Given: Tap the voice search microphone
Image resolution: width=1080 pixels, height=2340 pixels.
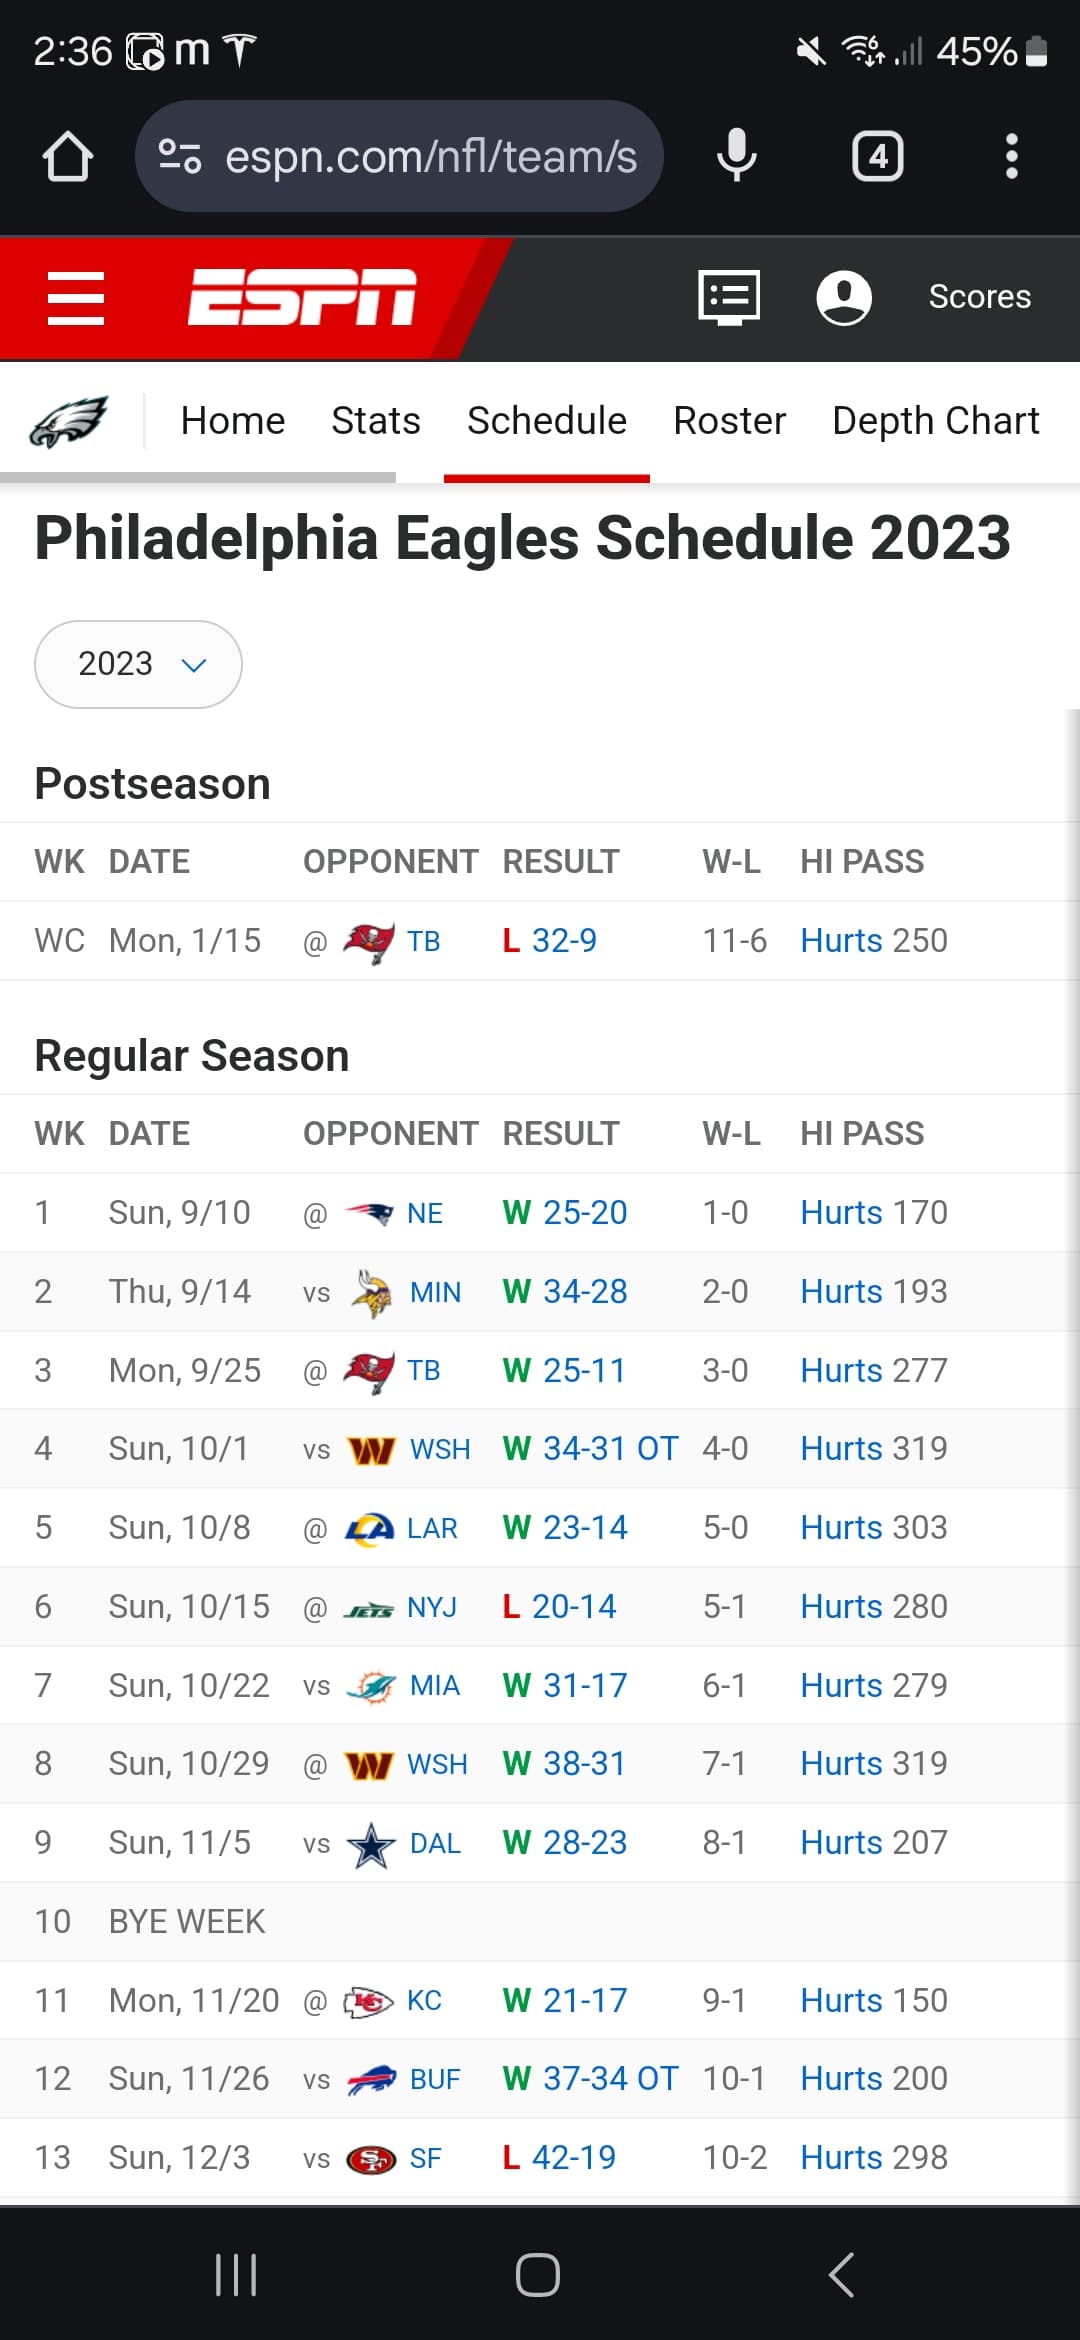Looking at the screenshot, I should pyautogui.click(x=737, y=157).
